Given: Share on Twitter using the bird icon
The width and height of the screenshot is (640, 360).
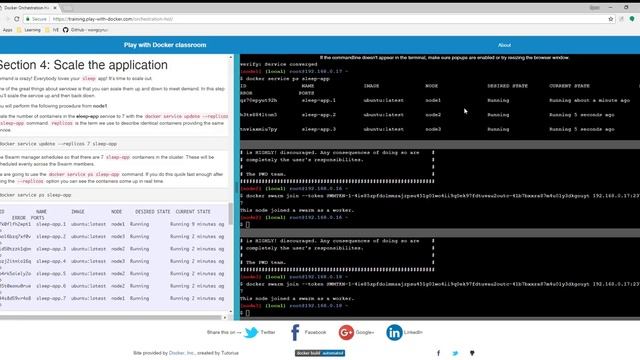Looking at the screenshot, I should (251, 332).
